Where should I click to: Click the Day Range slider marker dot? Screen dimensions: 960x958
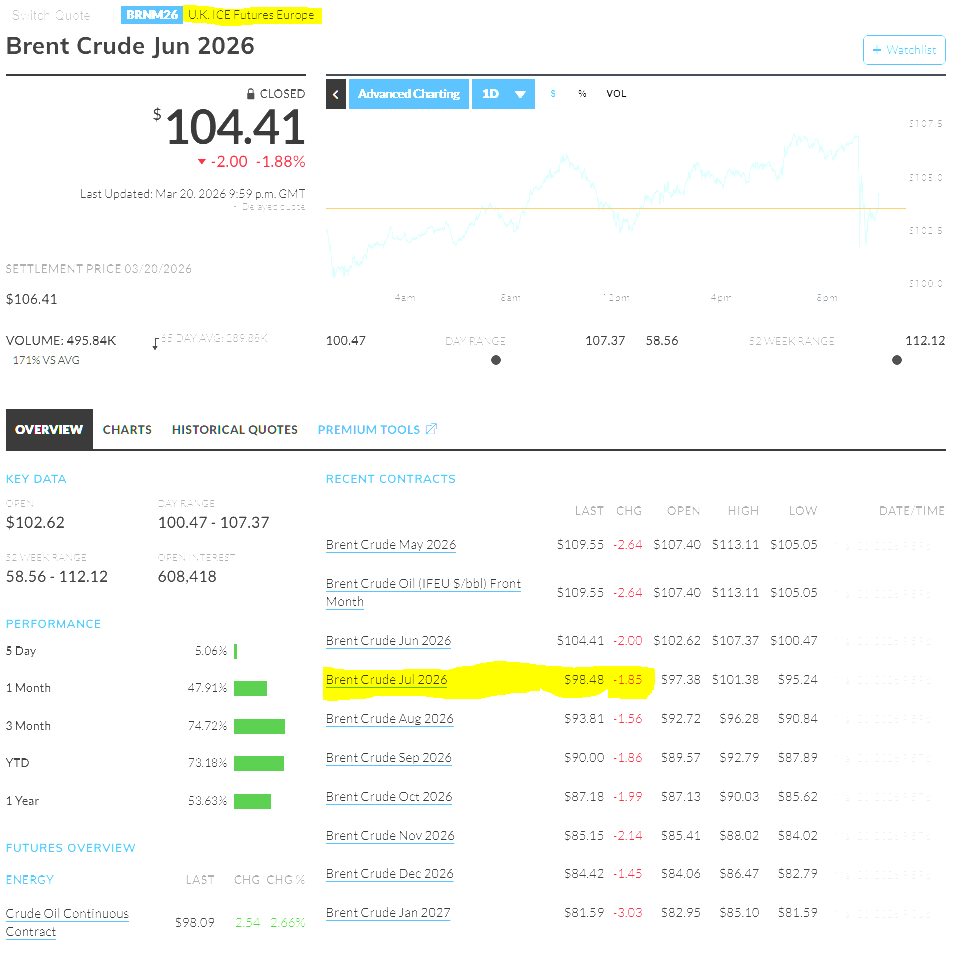click(x=496, y=360)
